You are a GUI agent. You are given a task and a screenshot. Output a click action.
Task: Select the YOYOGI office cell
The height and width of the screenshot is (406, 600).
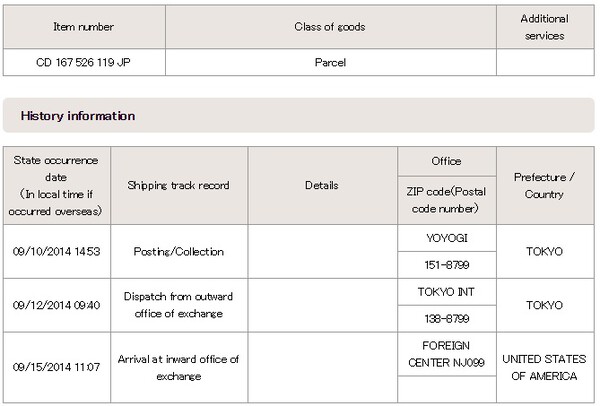pyautogui.click(x=445, y=239)
